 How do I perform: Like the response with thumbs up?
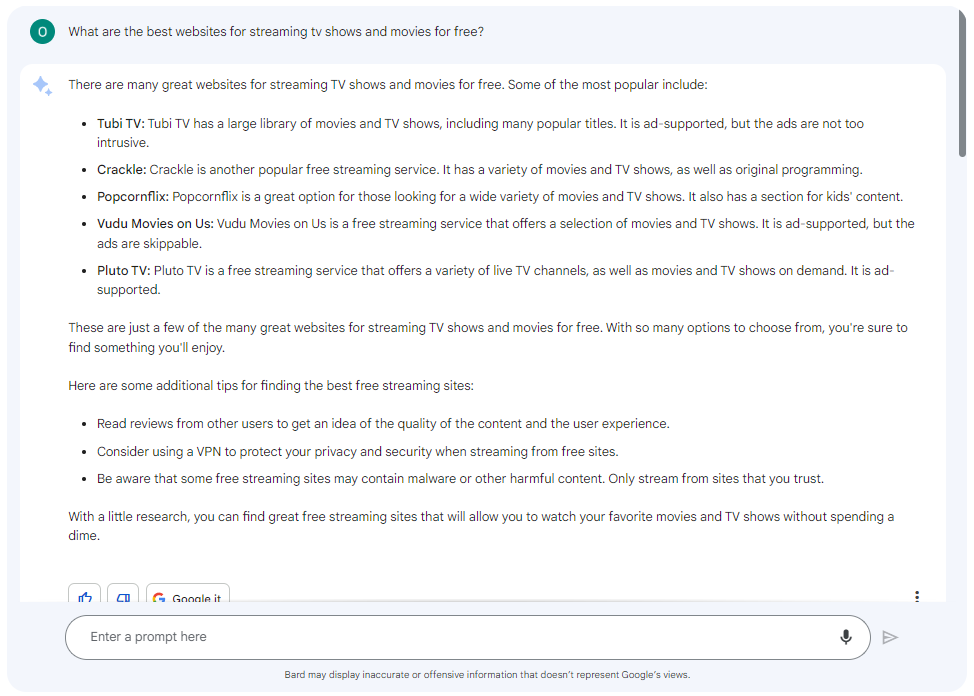tap(85, 596)
